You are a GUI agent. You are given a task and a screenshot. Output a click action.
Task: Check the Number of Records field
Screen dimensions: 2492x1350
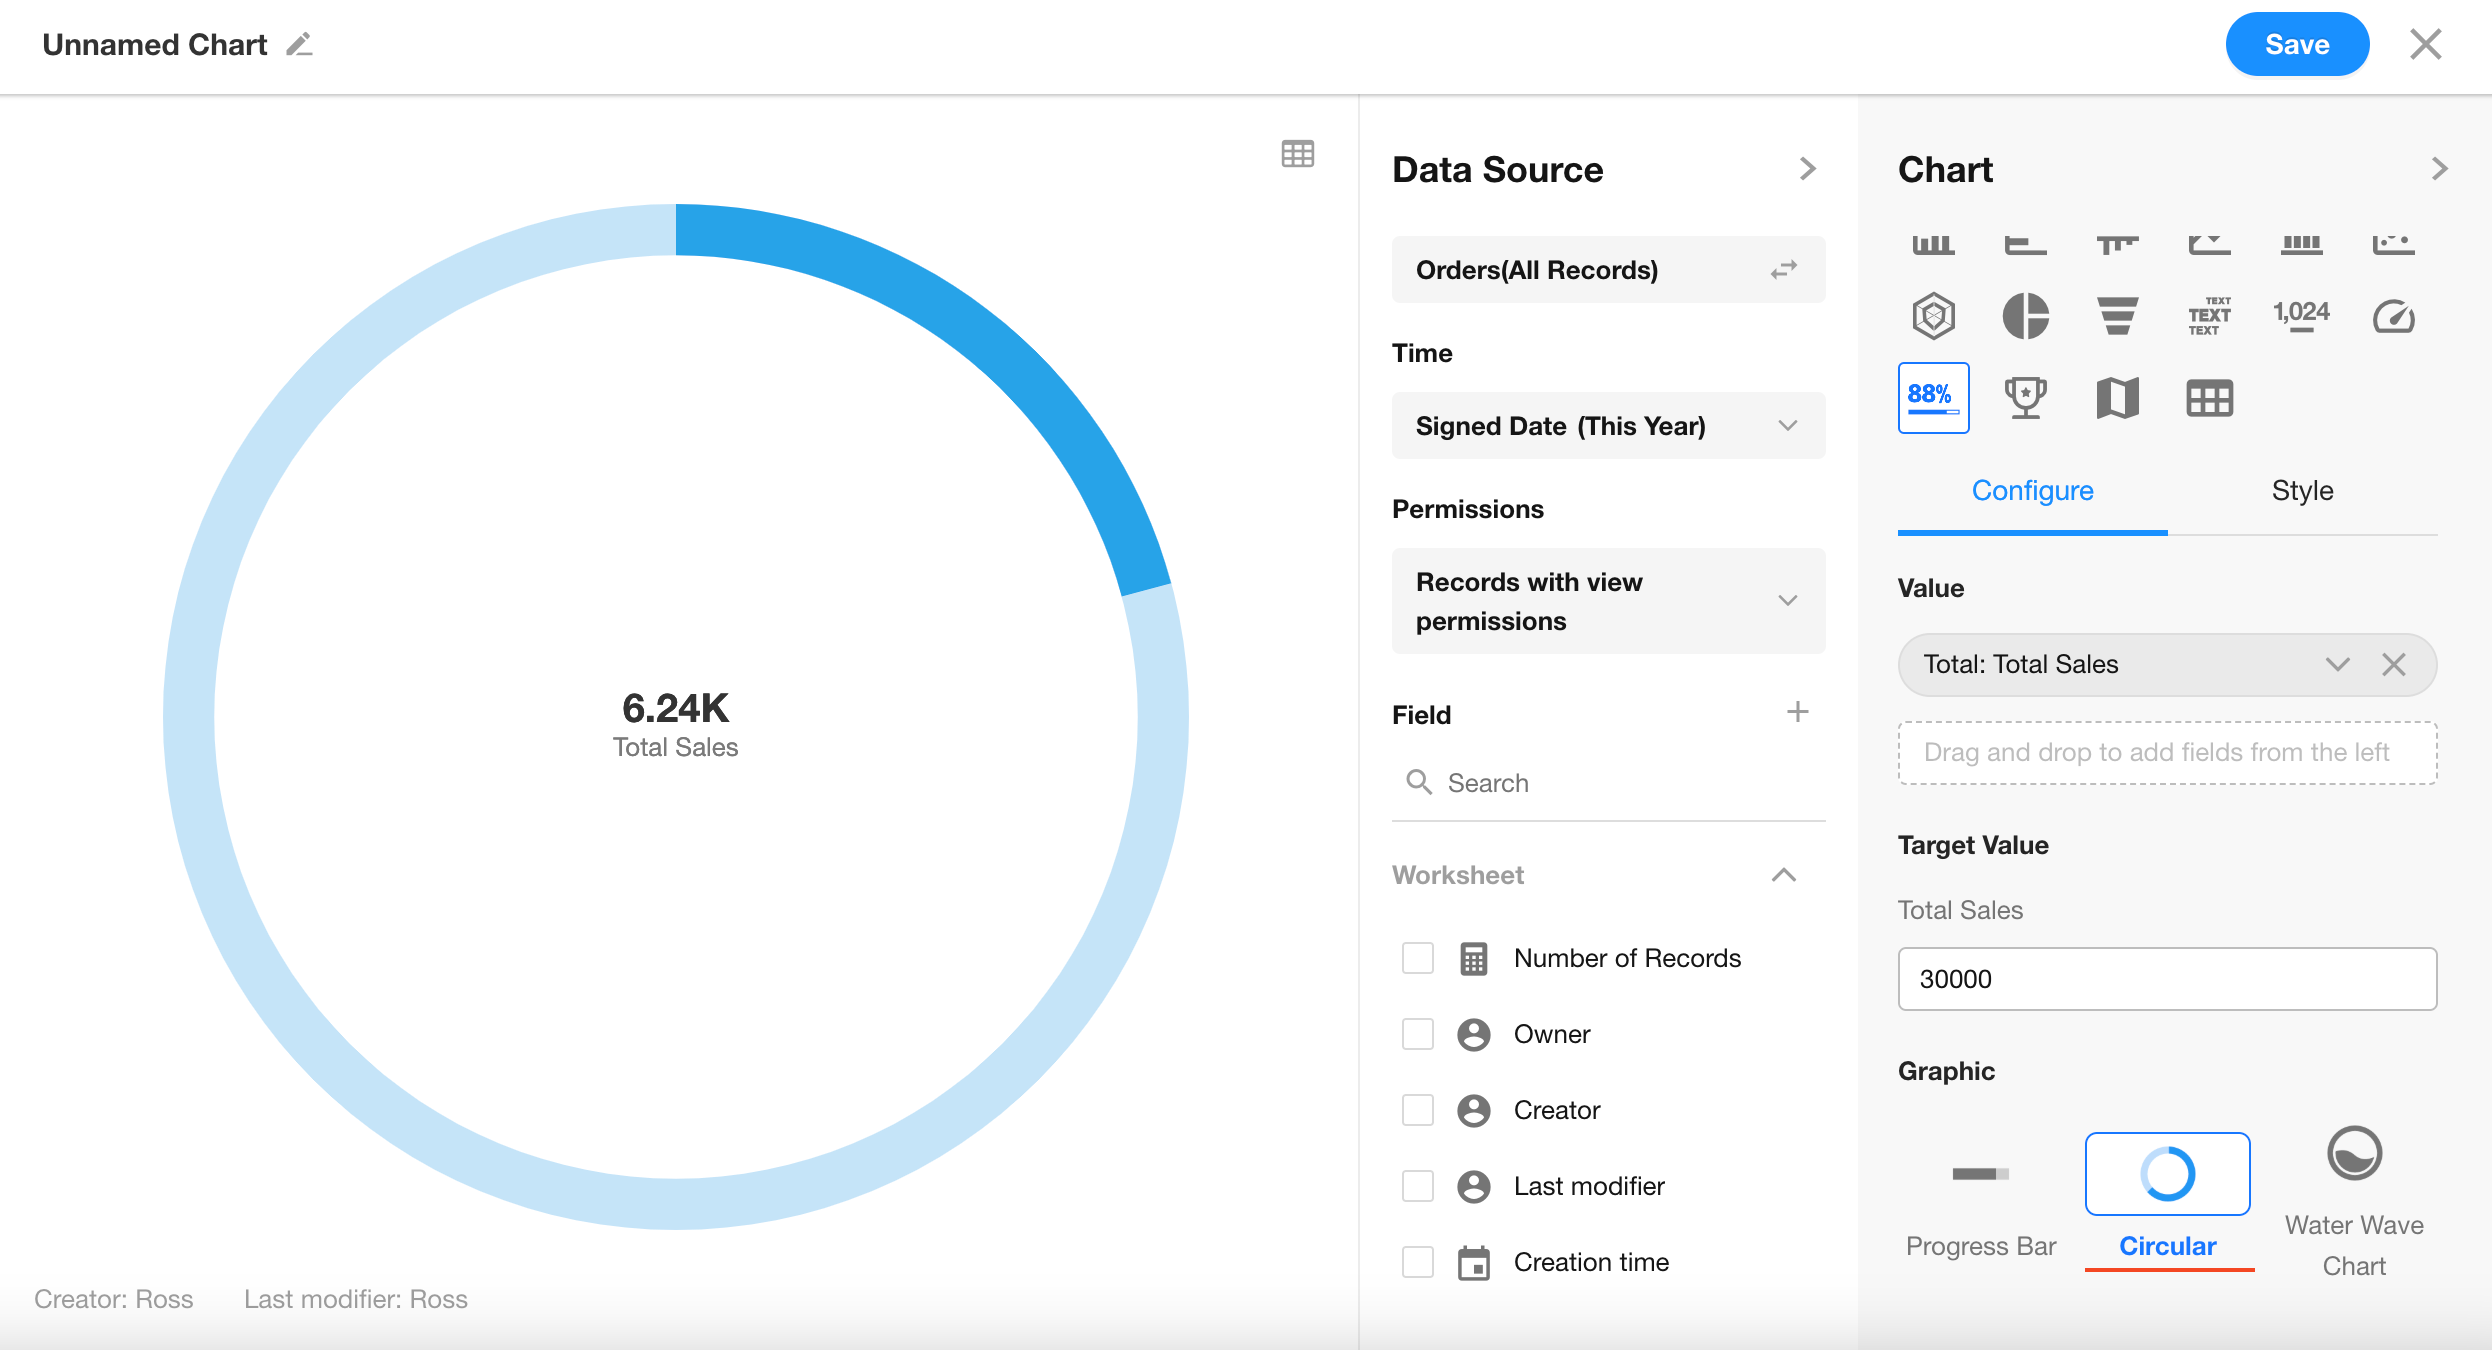[1417, 958]
